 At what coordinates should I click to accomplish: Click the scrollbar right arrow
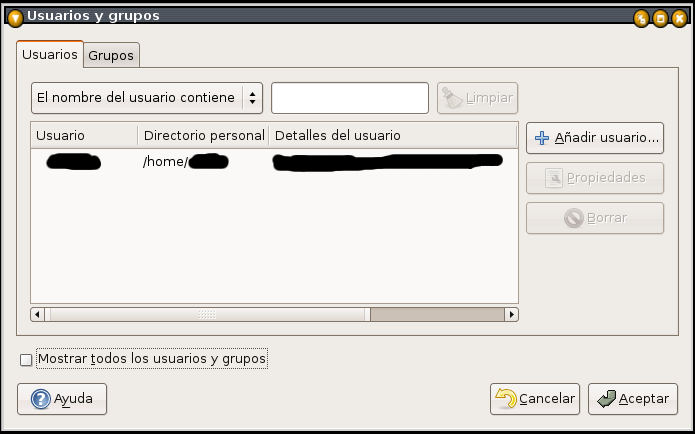tap(511, 314)
